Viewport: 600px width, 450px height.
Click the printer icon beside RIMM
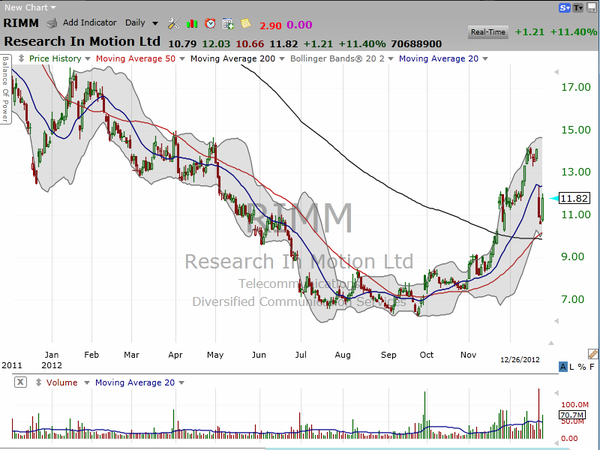pyautogui.click(x=52, y=23)
